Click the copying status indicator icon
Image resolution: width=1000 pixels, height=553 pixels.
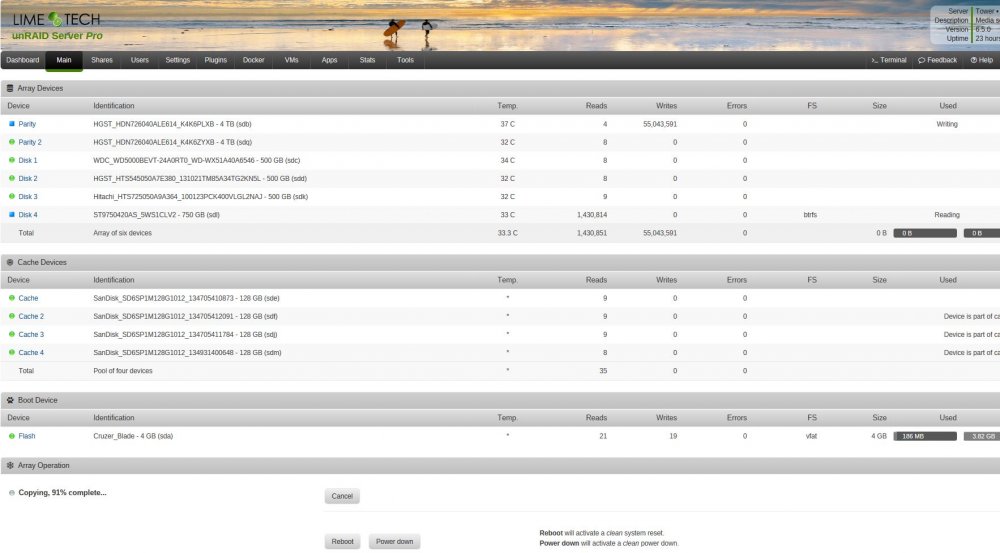point(11,492)
